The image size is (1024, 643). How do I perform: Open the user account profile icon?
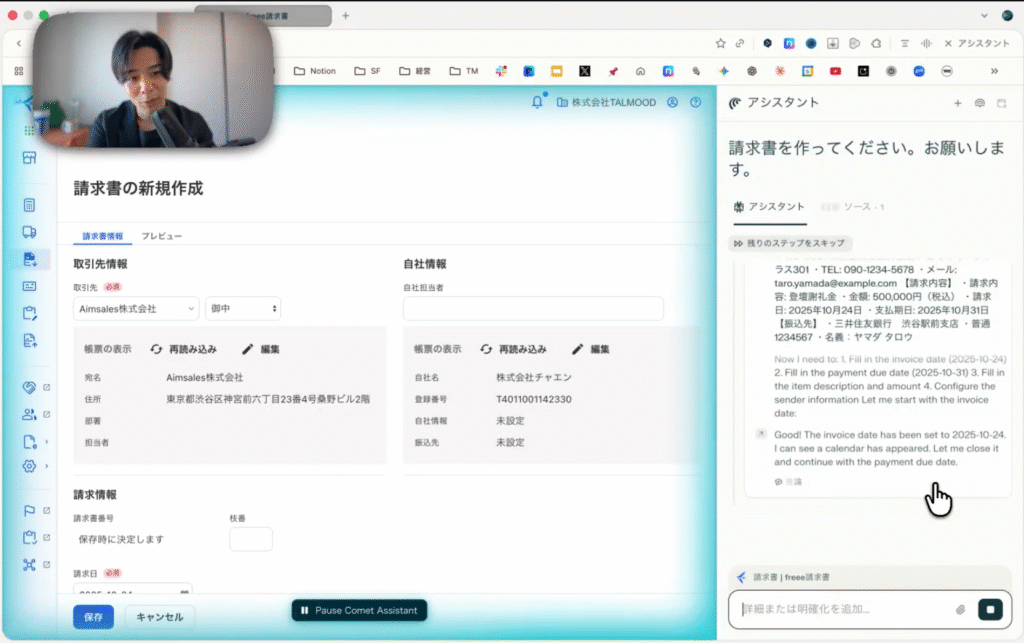673,102
